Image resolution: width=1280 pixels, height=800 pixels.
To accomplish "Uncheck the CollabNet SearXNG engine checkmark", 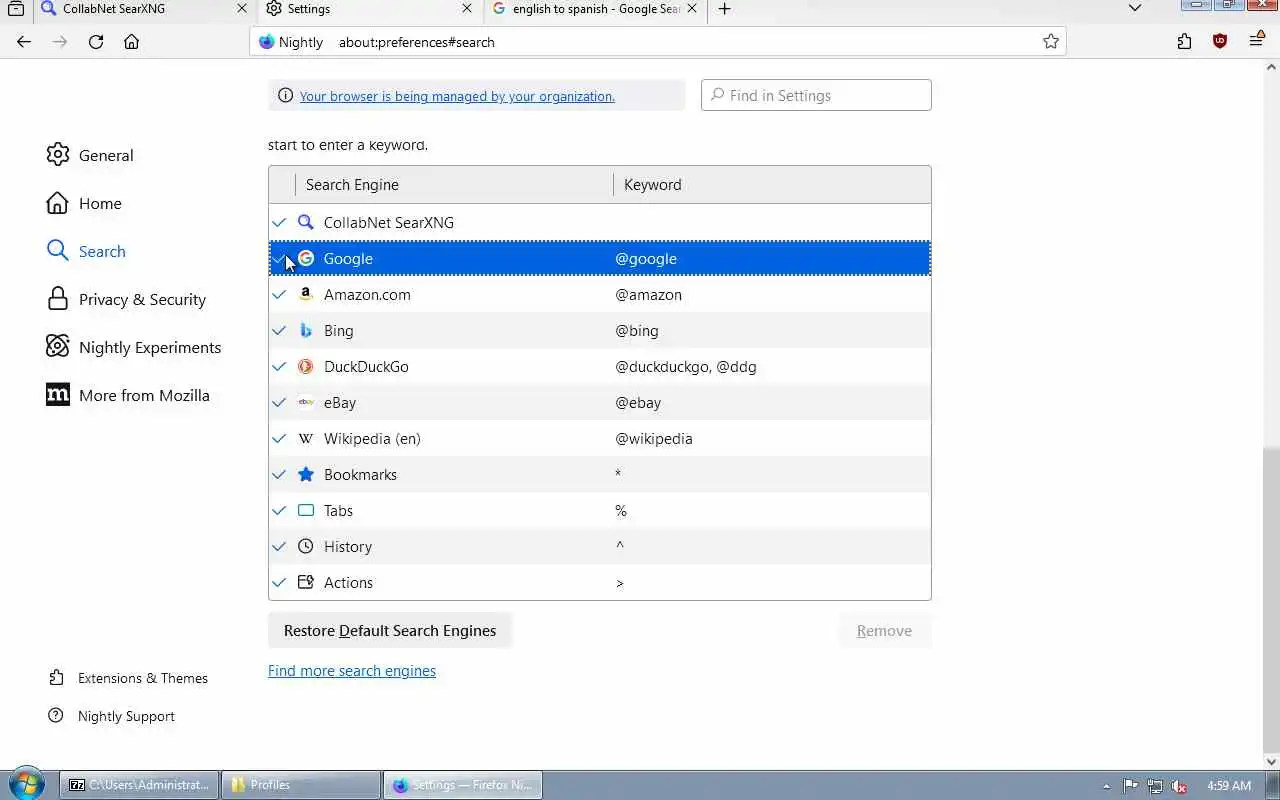I will [279, 222].
